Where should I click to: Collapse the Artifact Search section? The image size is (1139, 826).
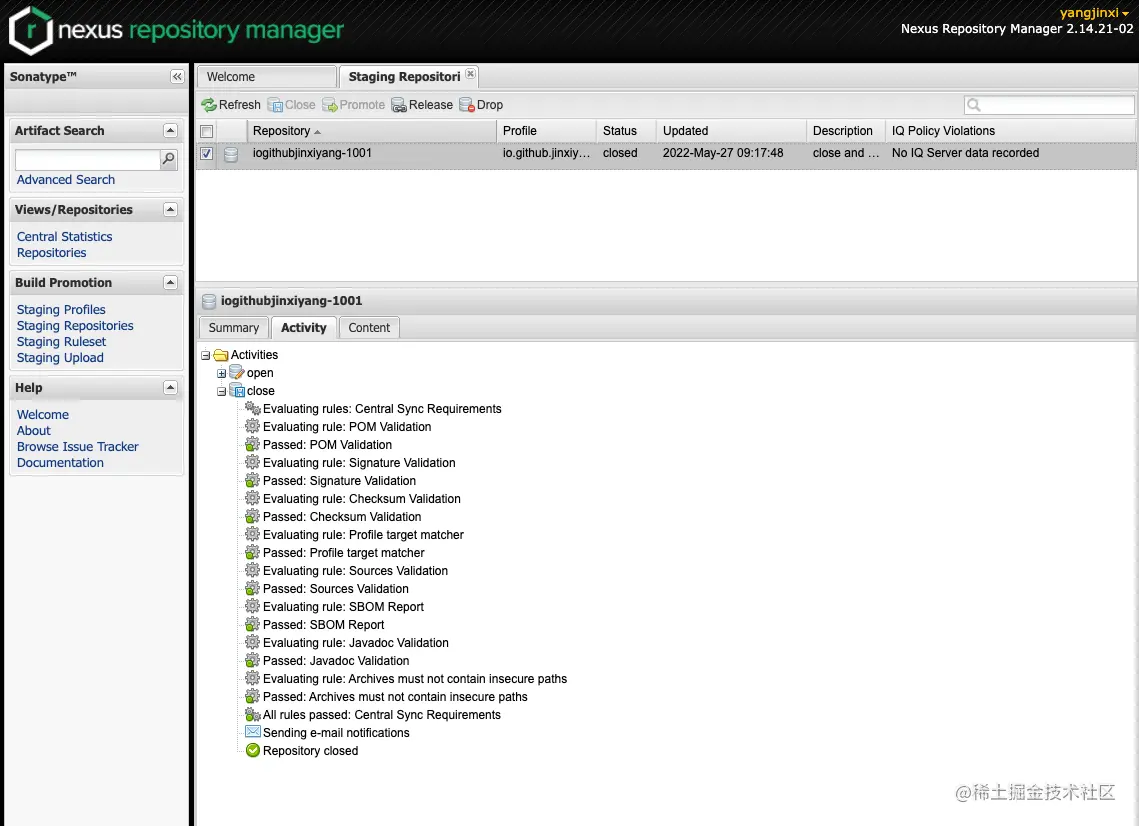click(x=171, y=131)
